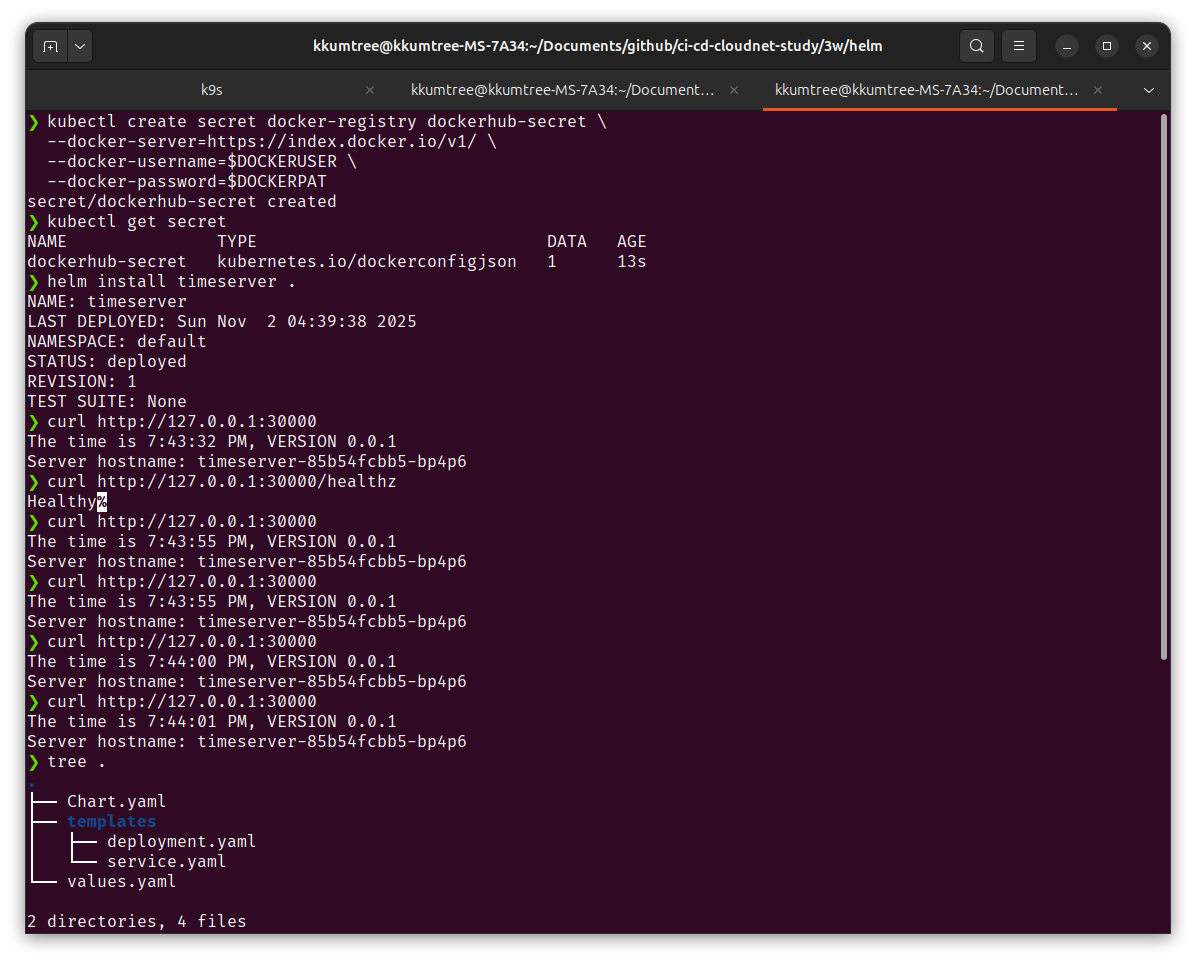Click 'tree .' command

pos(76,761)
